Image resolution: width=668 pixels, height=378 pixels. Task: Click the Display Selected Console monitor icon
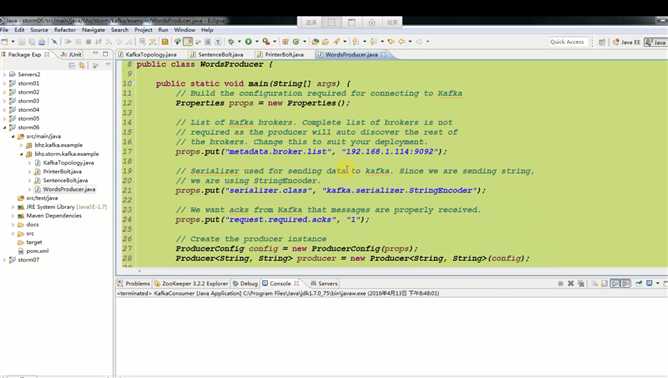point(649,283)
